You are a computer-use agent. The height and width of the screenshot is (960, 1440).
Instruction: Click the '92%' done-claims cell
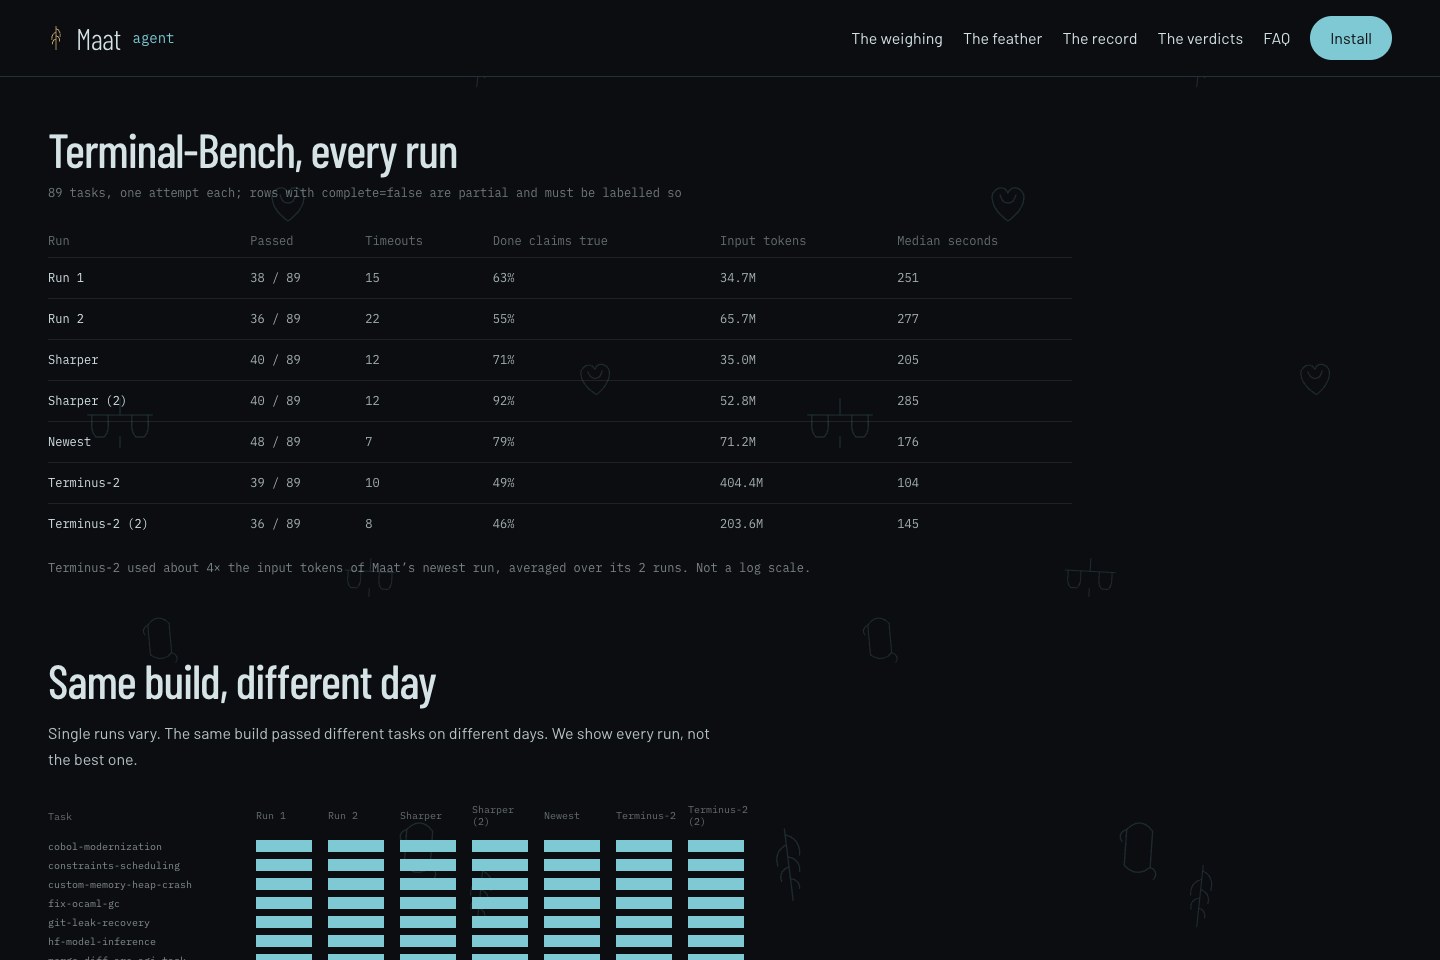(503, 401)
